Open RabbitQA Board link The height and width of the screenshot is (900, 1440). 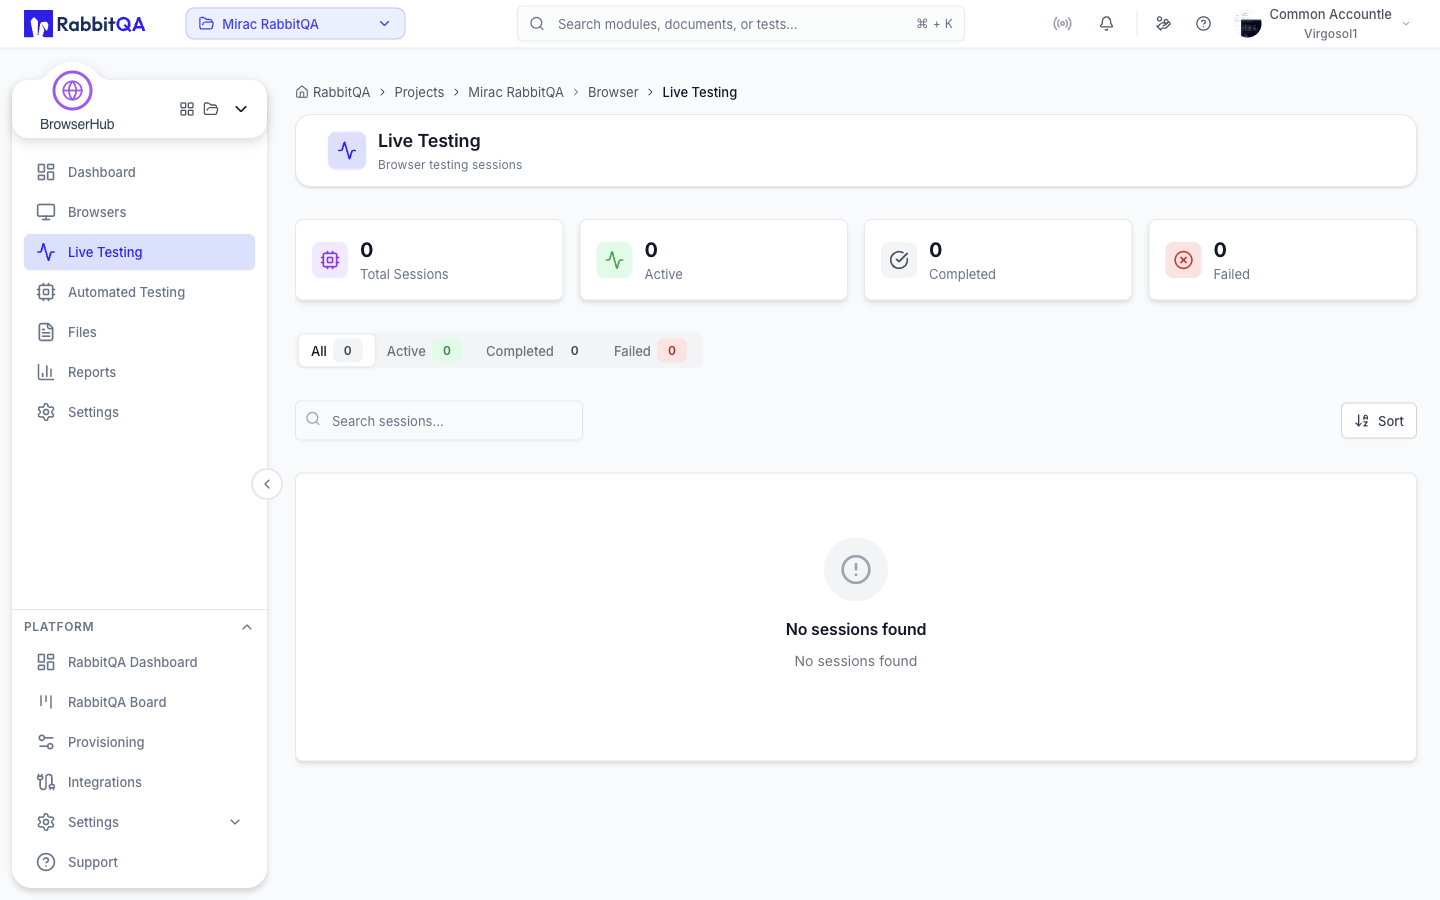[x=139, y=702]
